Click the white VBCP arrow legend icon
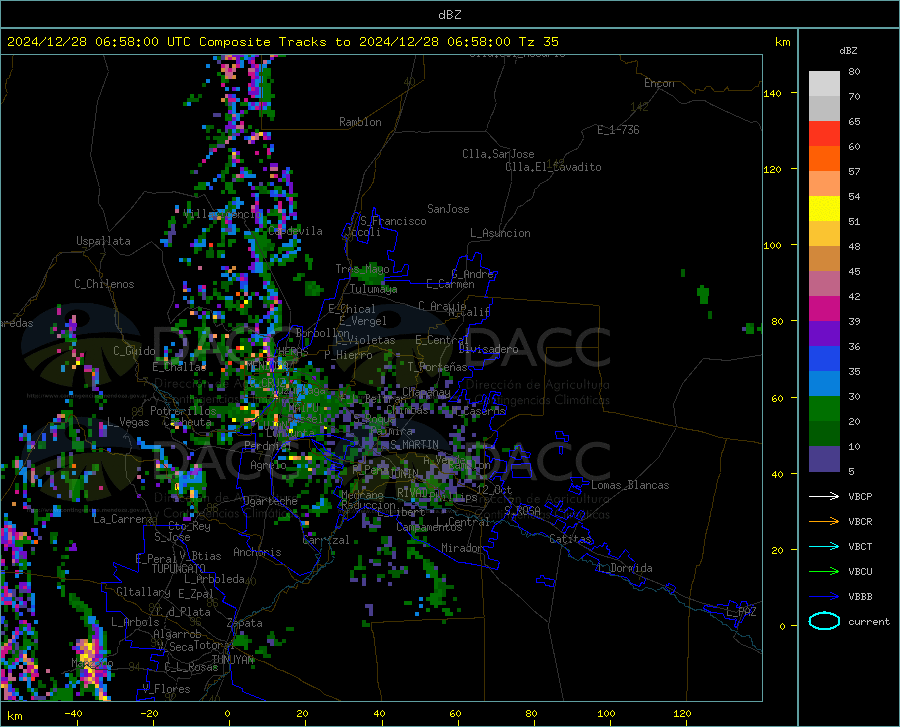 824,496
